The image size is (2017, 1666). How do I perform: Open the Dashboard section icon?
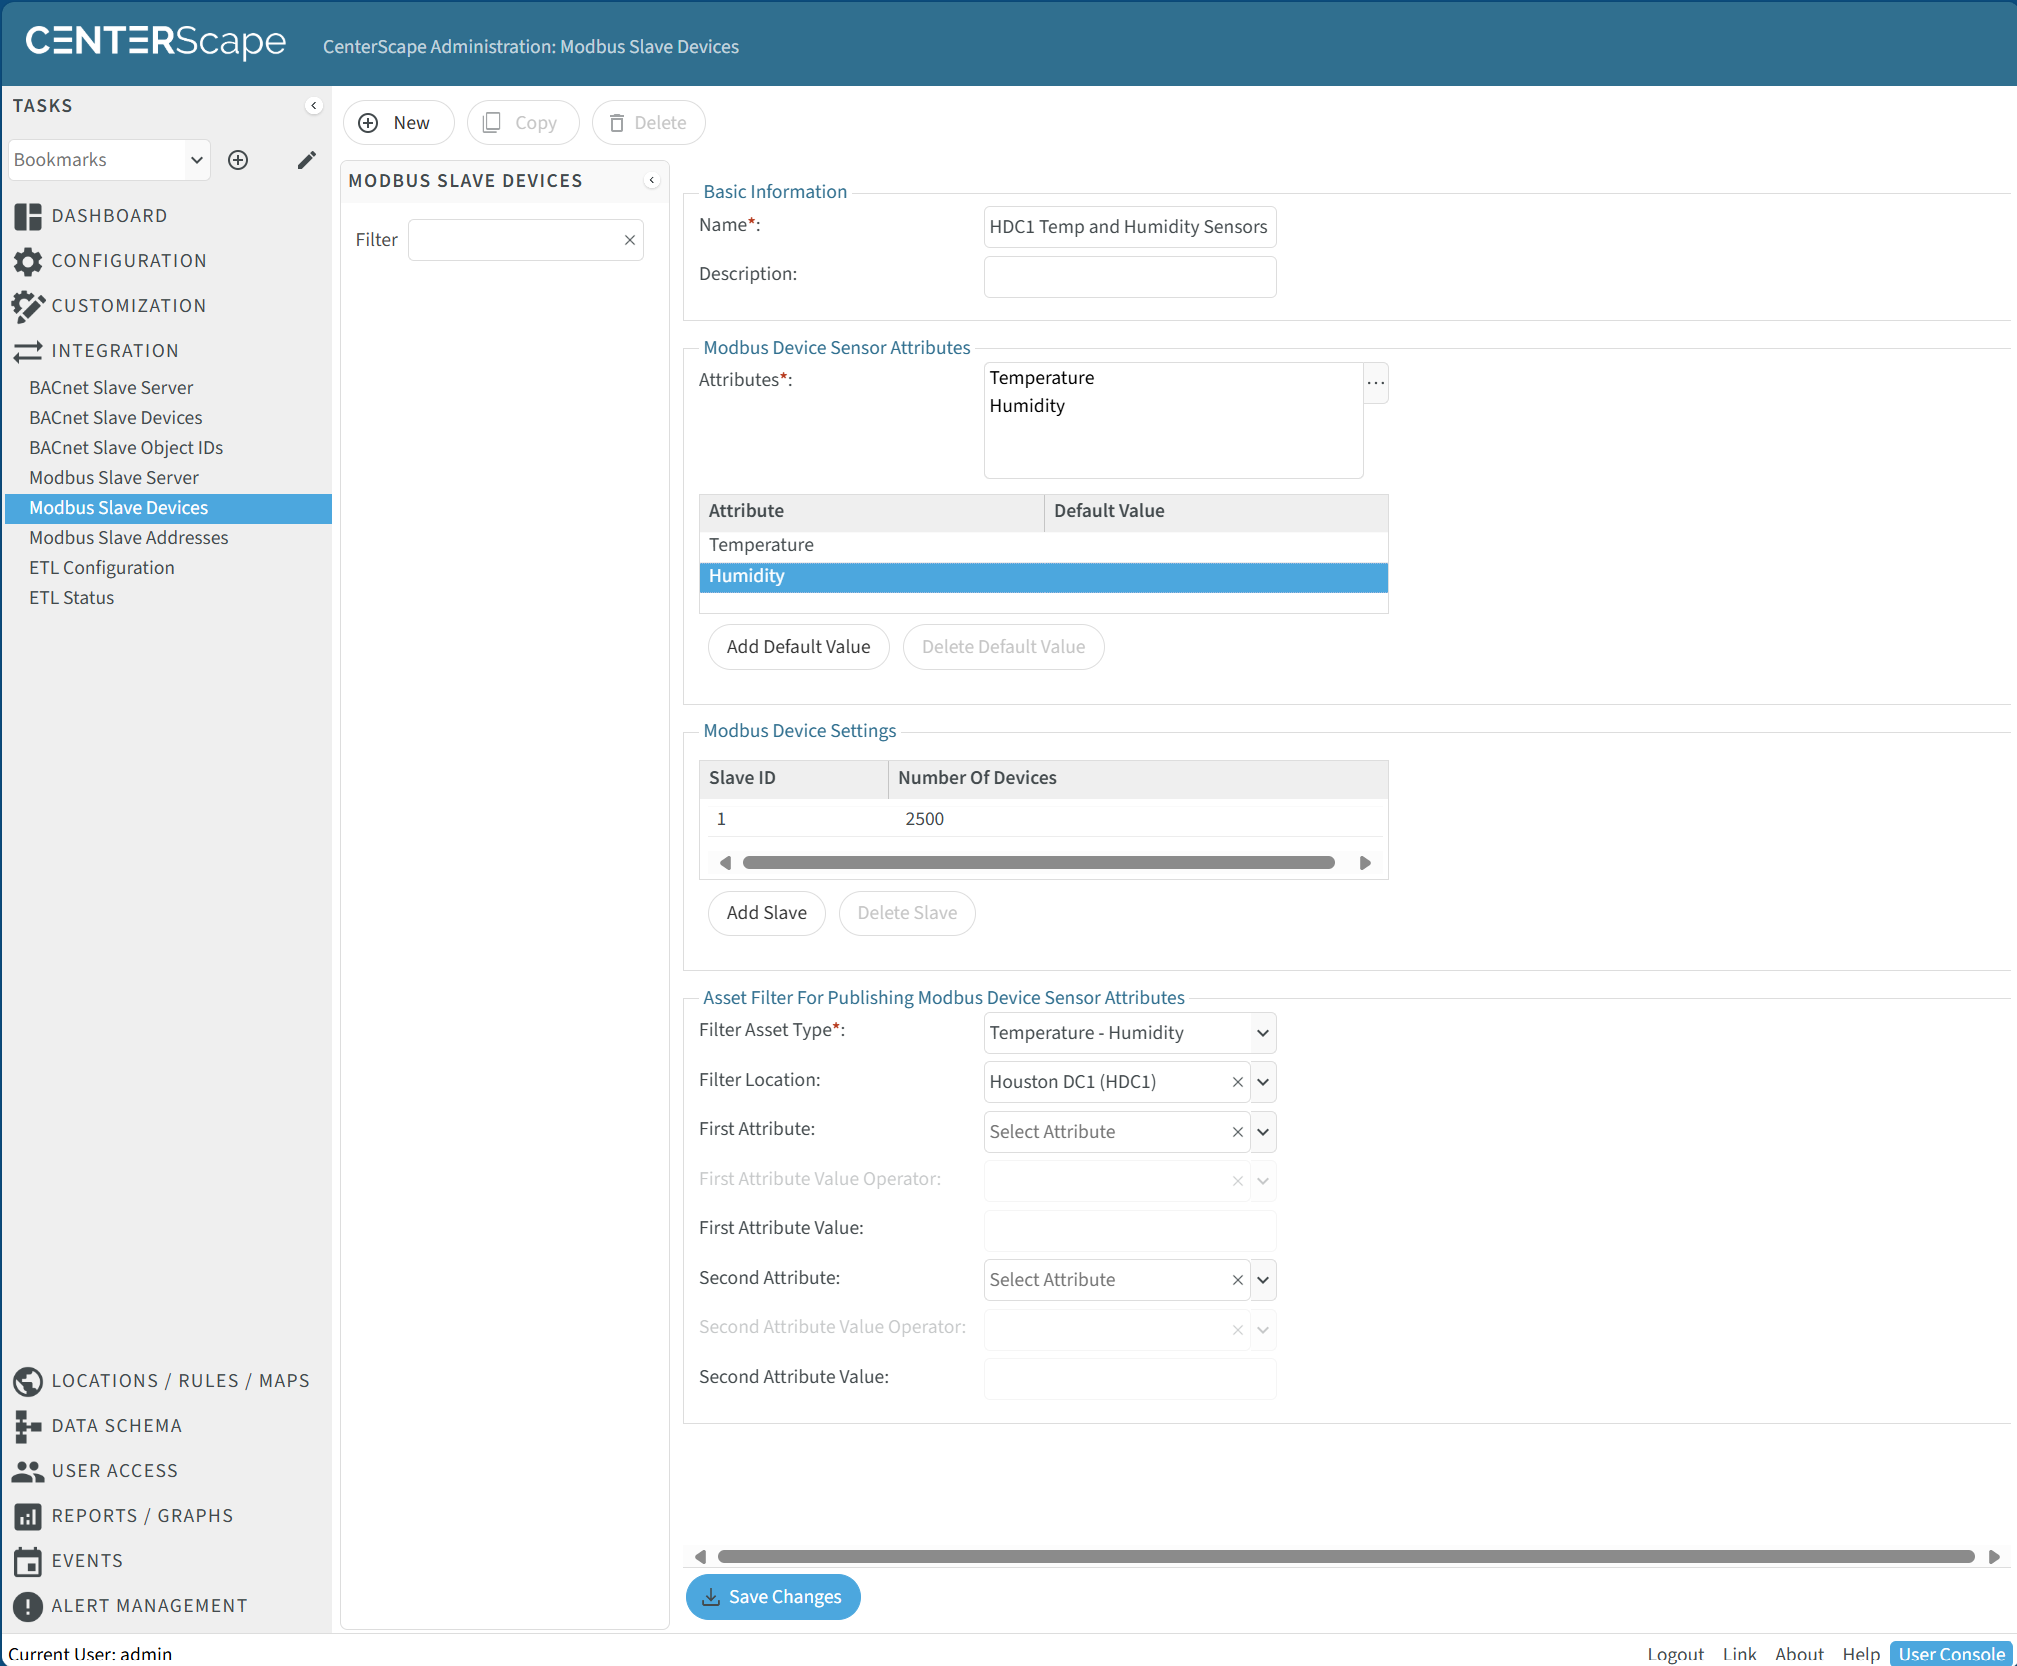tap(28, 216)
